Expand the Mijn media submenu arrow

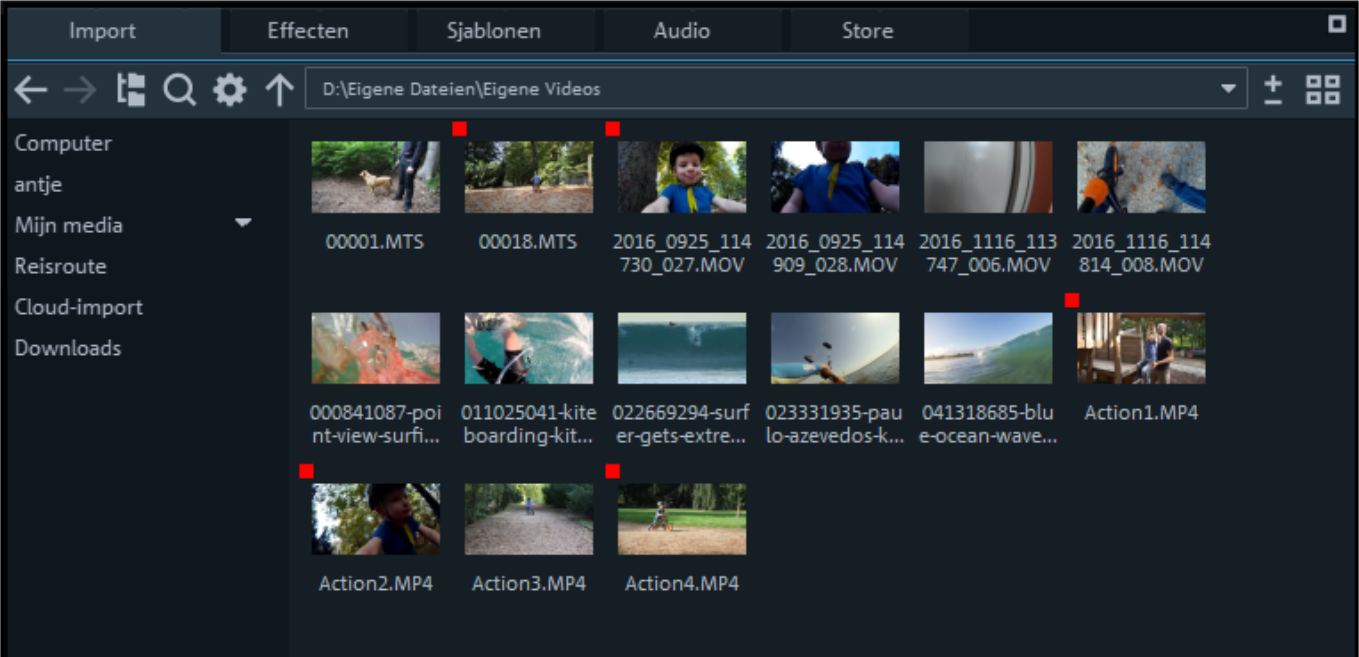click(x=243, y=223)
